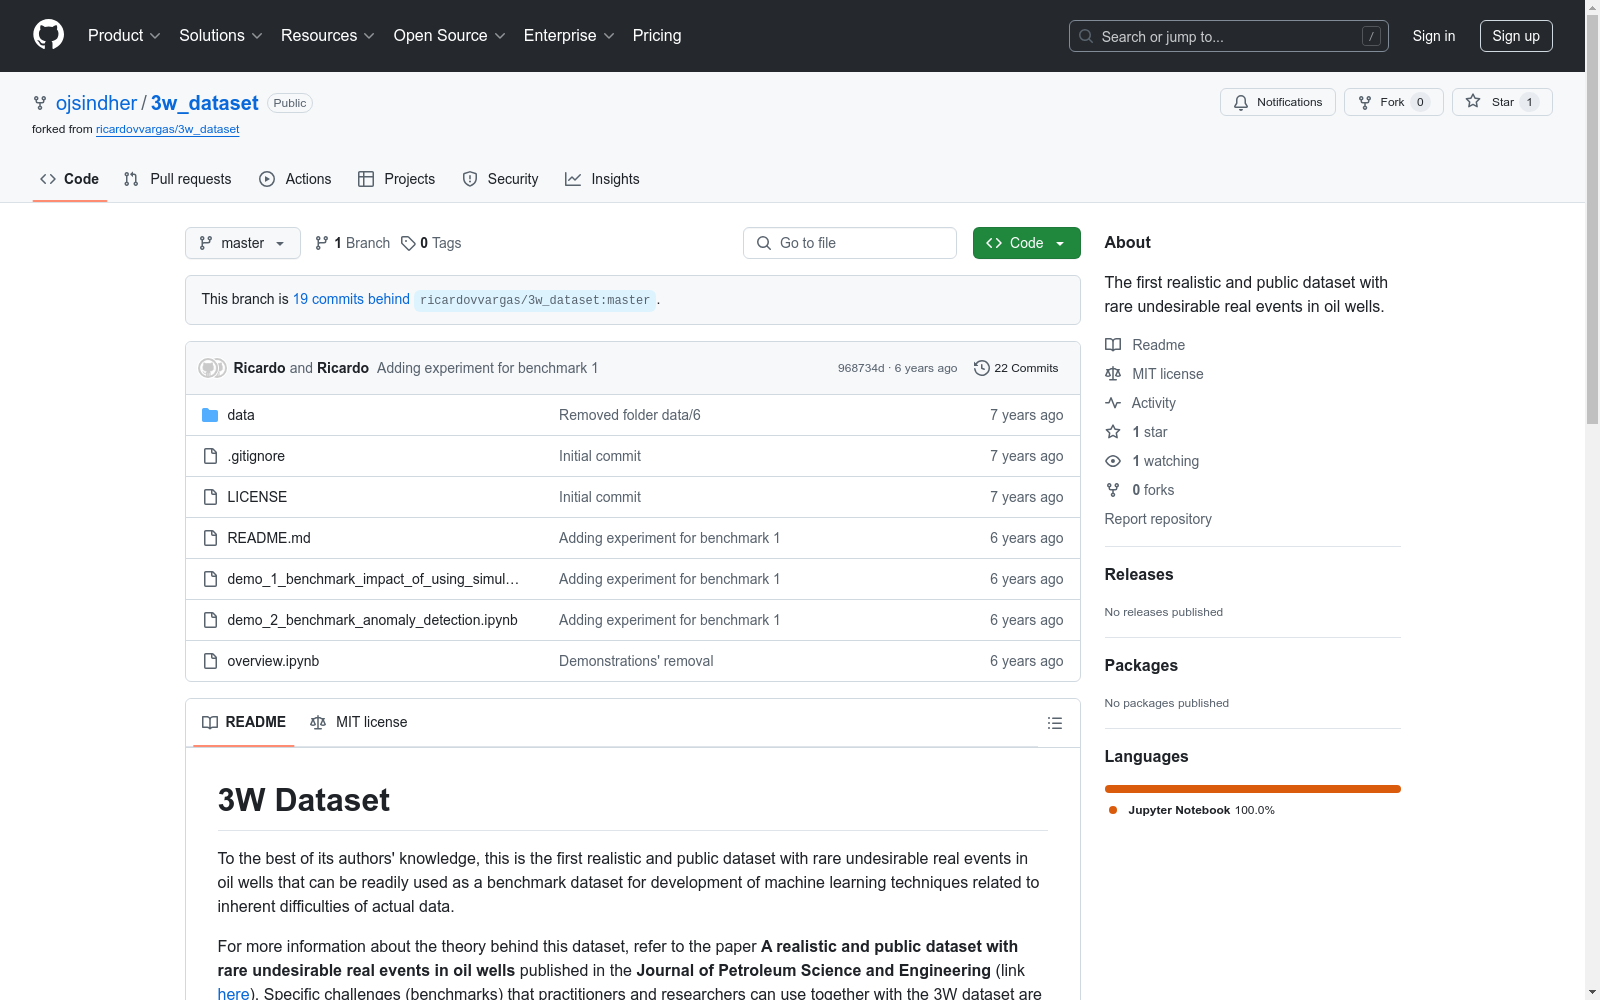
Task: Click the 'Removed folder data/6' commit message
Action: click(x=630, y=415)
